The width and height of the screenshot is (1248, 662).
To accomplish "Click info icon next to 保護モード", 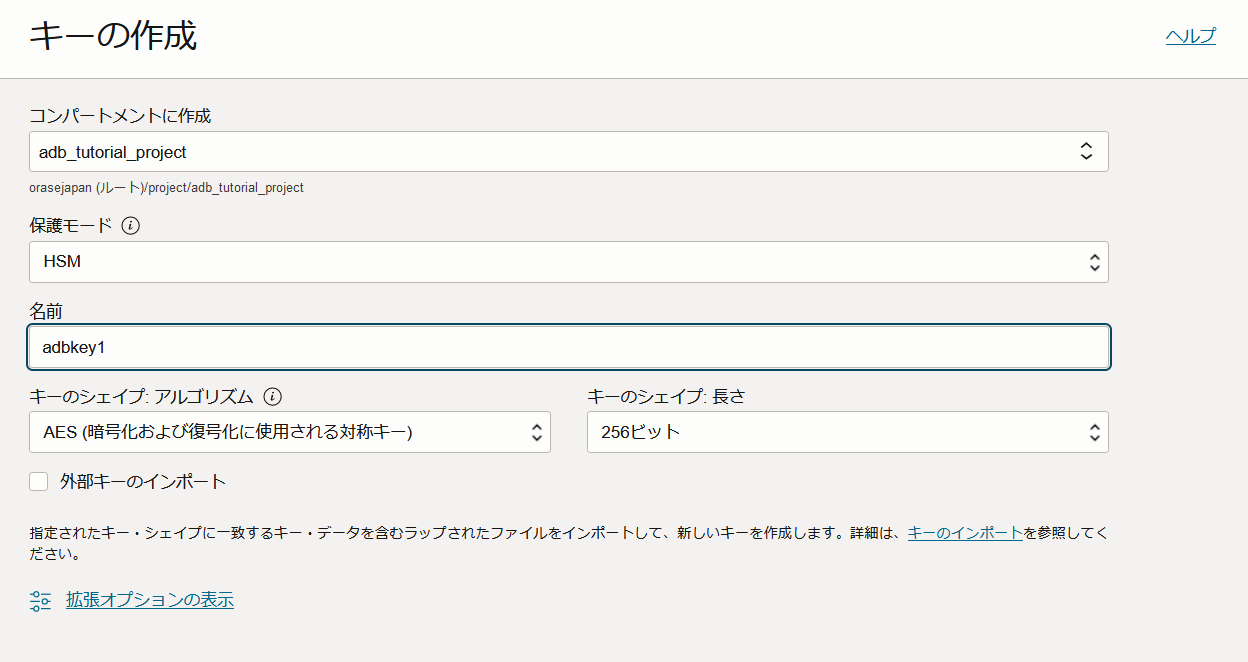I will pos(130,226).
